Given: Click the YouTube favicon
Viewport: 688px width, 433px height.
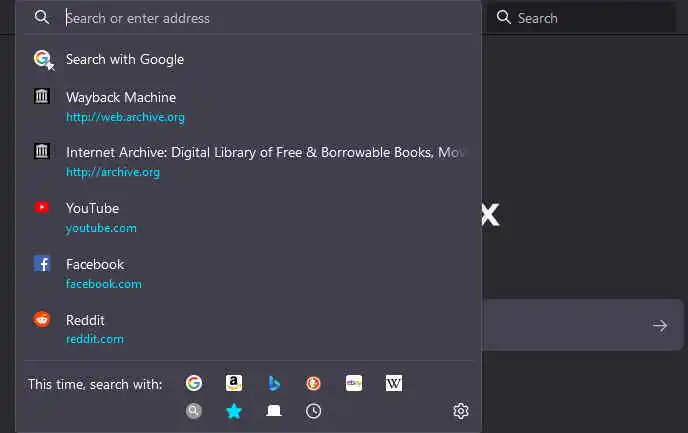Looking at the screenshot, I should 42,207.
